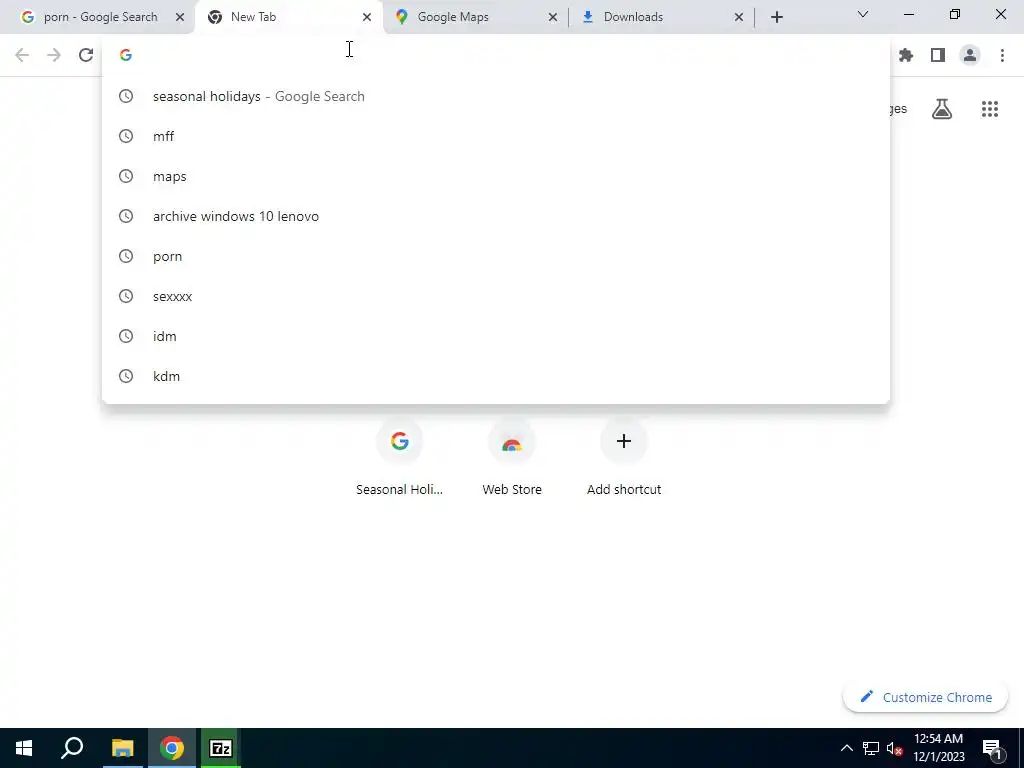The height and width of the screenshot is (768, 1024).
Task: Open the Chrome three-dot menu
Action: [x=1002, y=56]
